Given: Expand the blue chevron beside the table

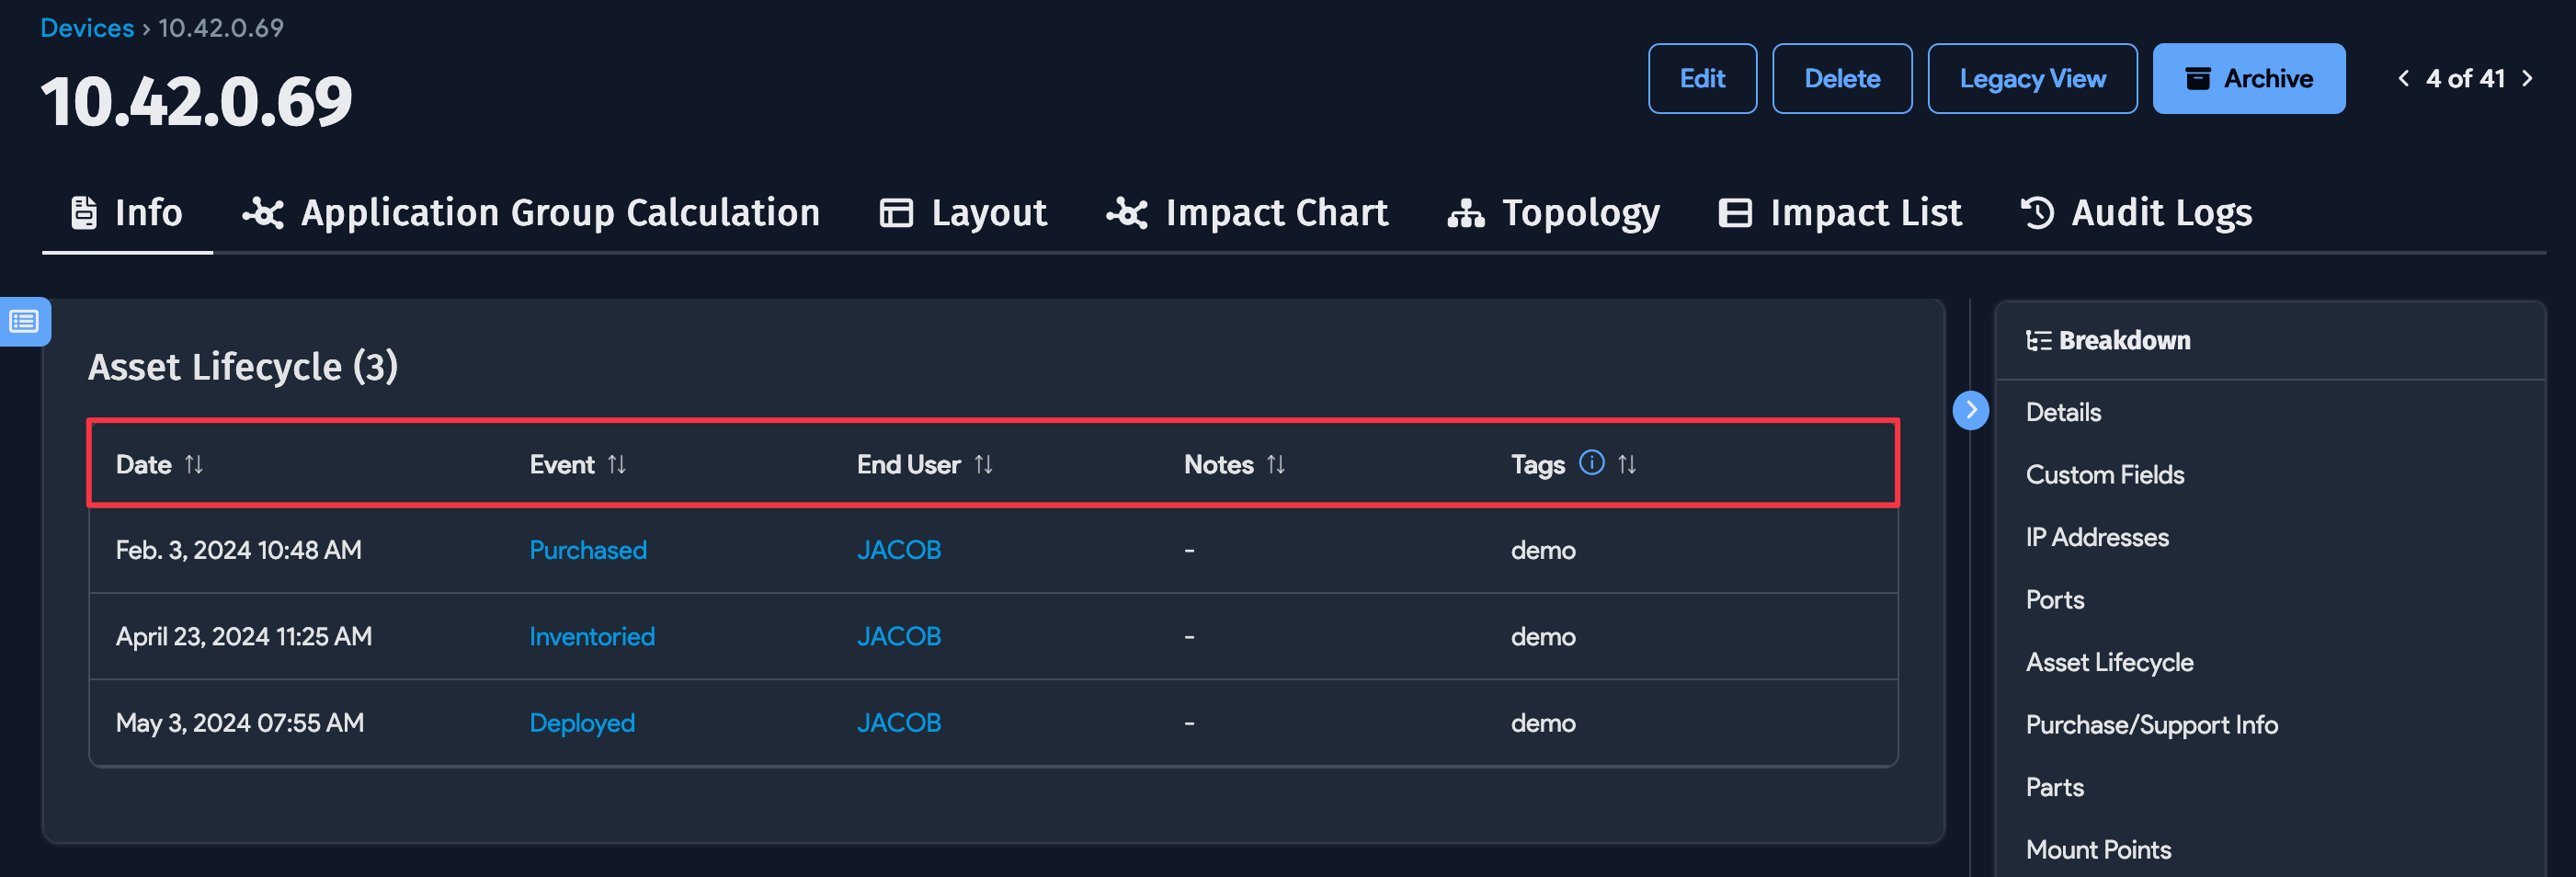Looking at the screenshot, I should (1971, 410).
